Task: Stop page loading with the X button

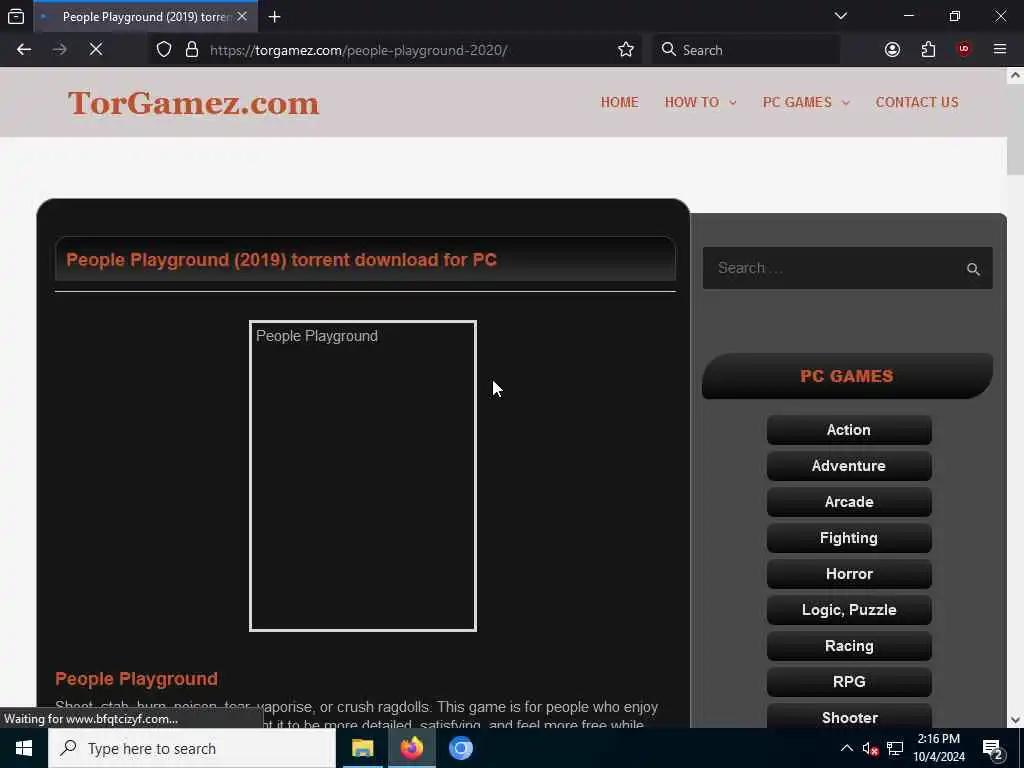Action: 96,50
